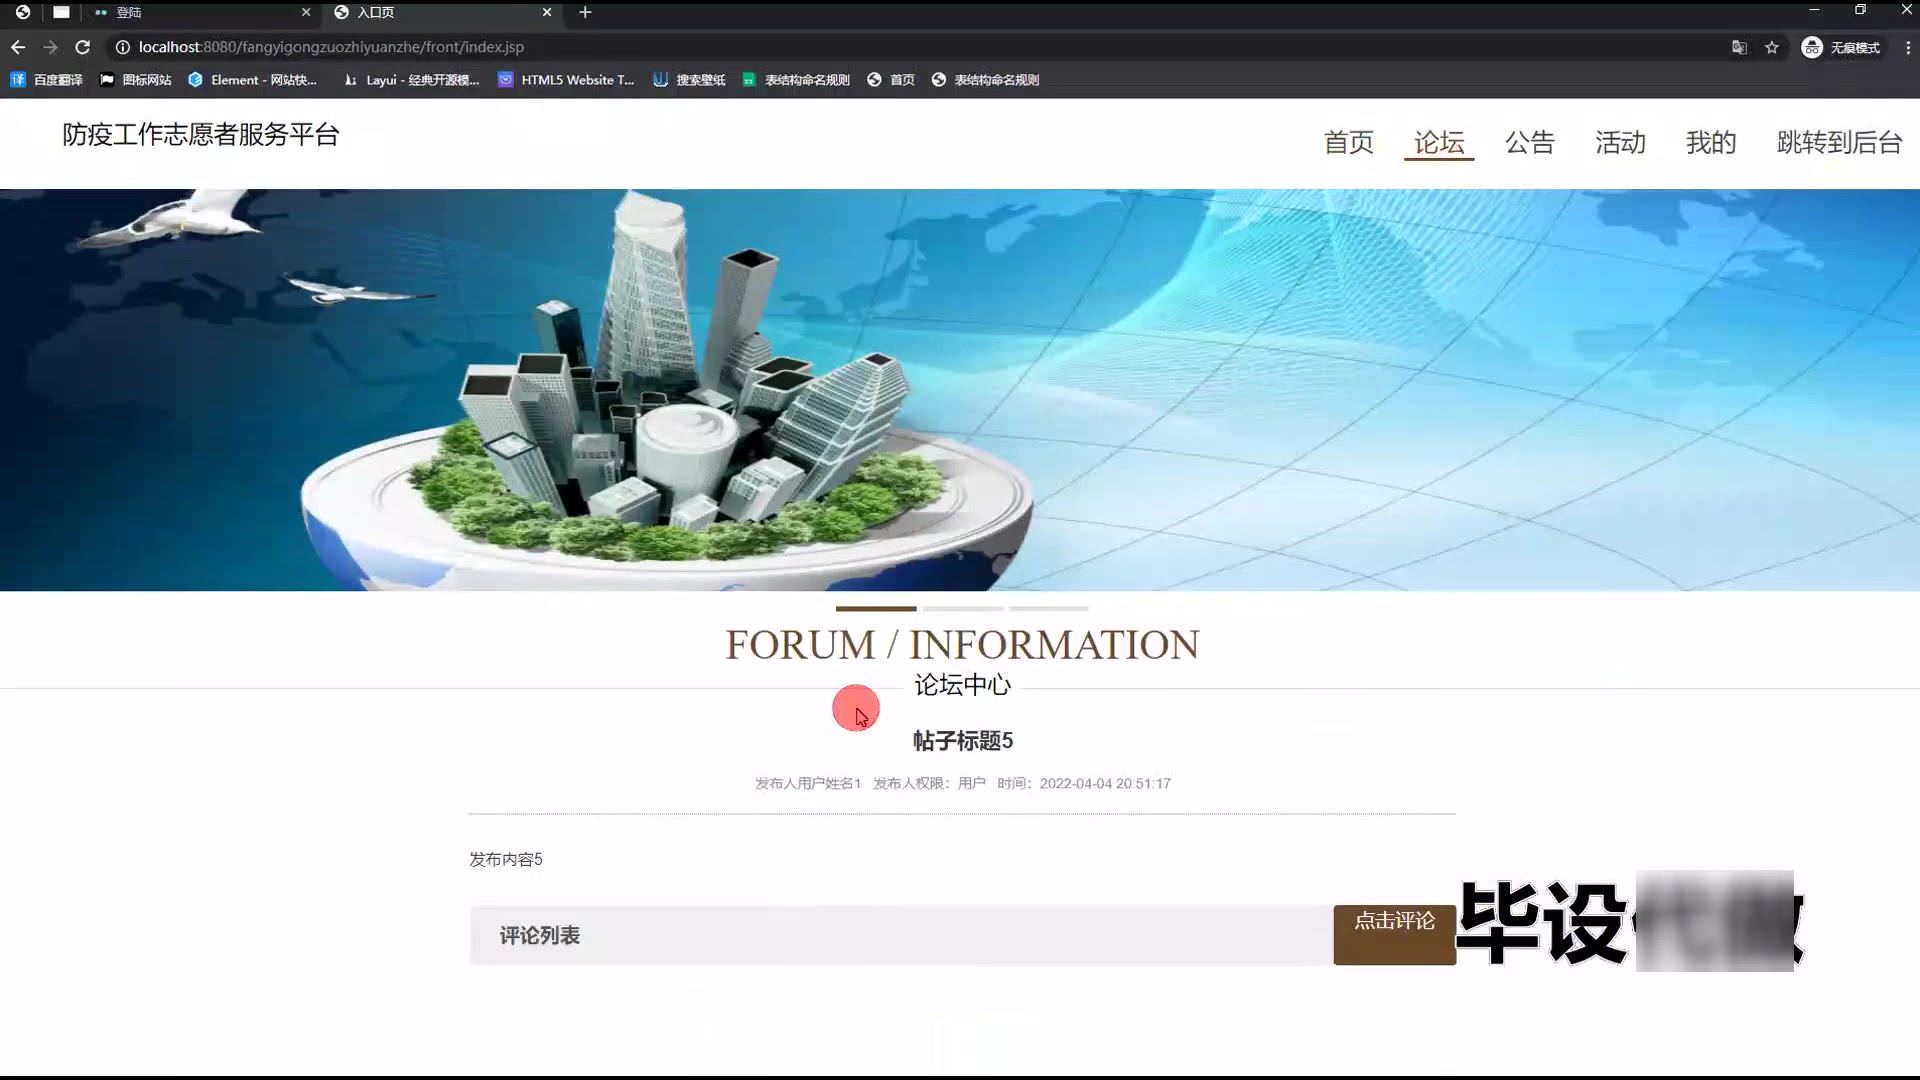Close the 登陆 tab
This screenshot has width=1920, height=1080.
[306, 12]
